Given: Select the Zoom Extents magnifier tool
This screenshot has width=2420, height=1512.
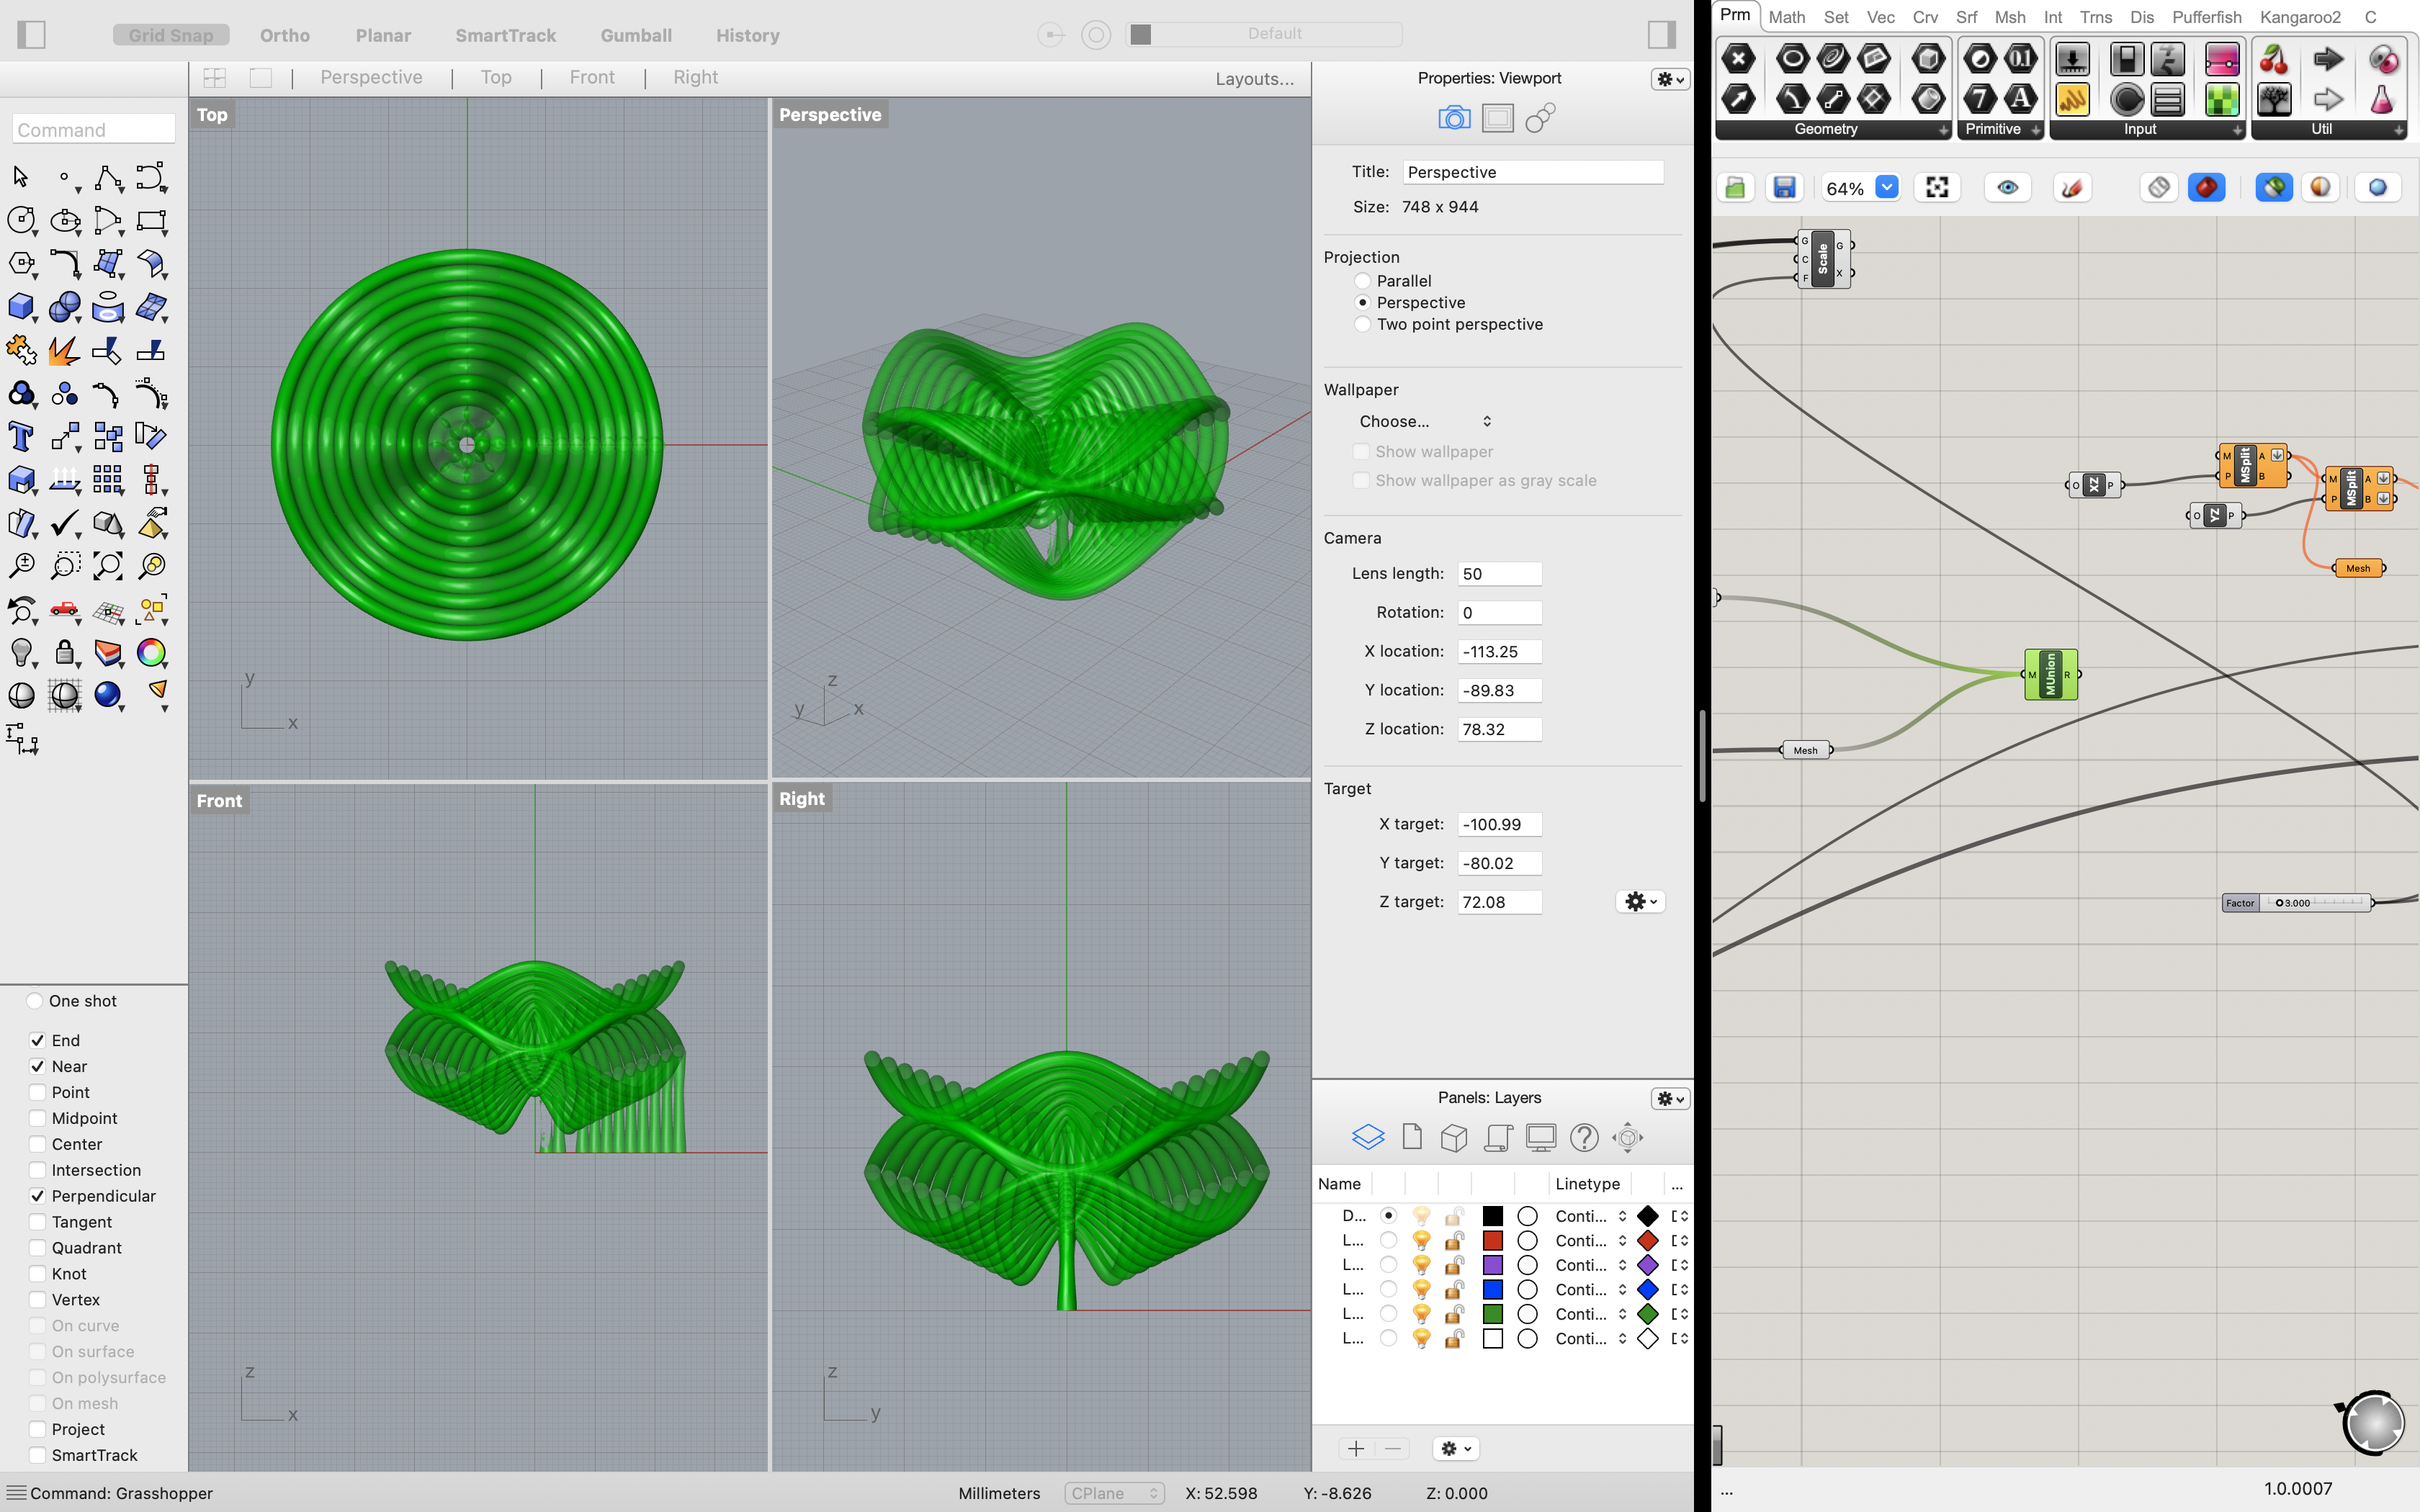Looking at the screenshot, I should click(108, 566).
